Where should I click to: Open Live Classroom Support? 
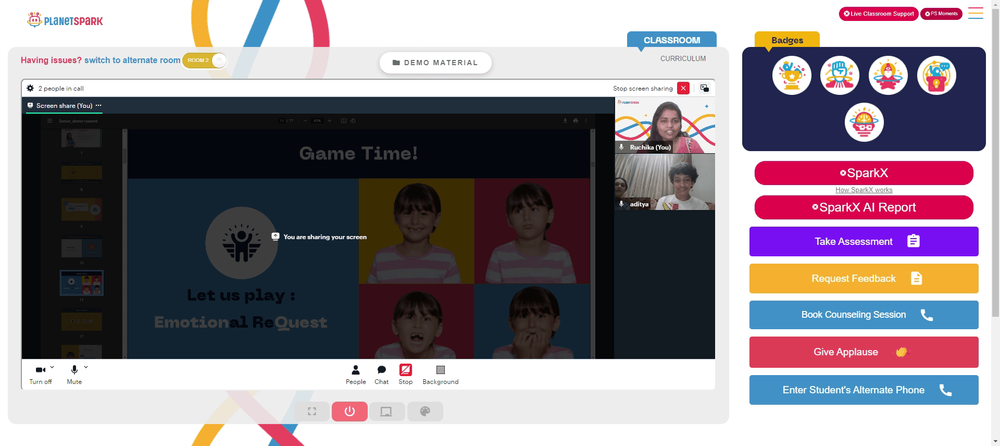tap(878, 13)
